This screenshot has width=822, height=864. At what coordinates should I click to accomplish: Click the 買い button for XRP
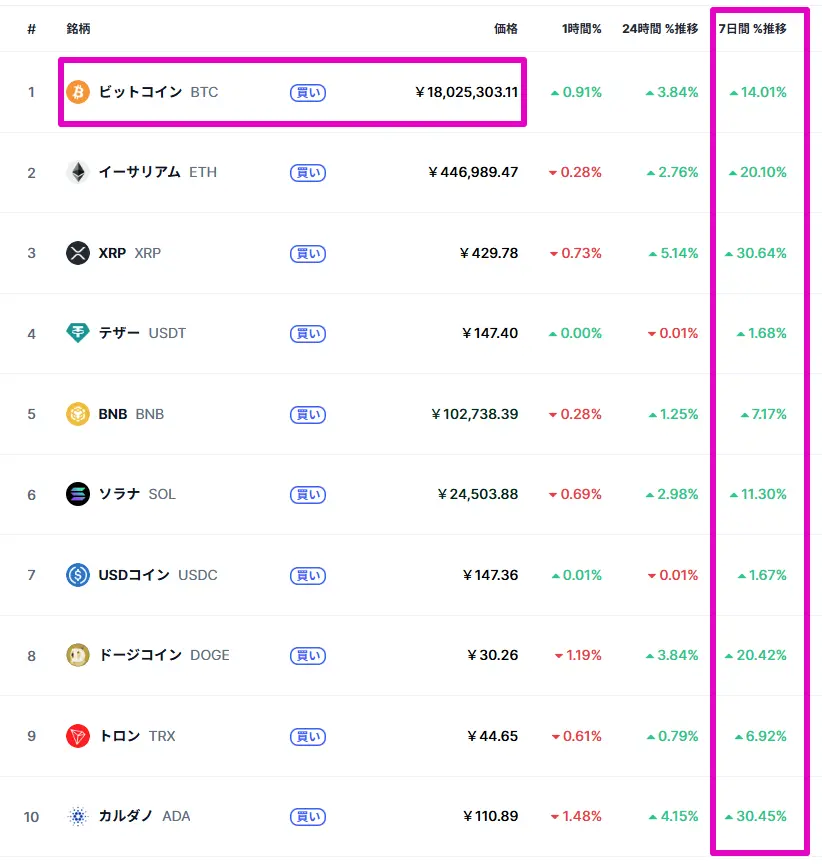pos(308,253)
